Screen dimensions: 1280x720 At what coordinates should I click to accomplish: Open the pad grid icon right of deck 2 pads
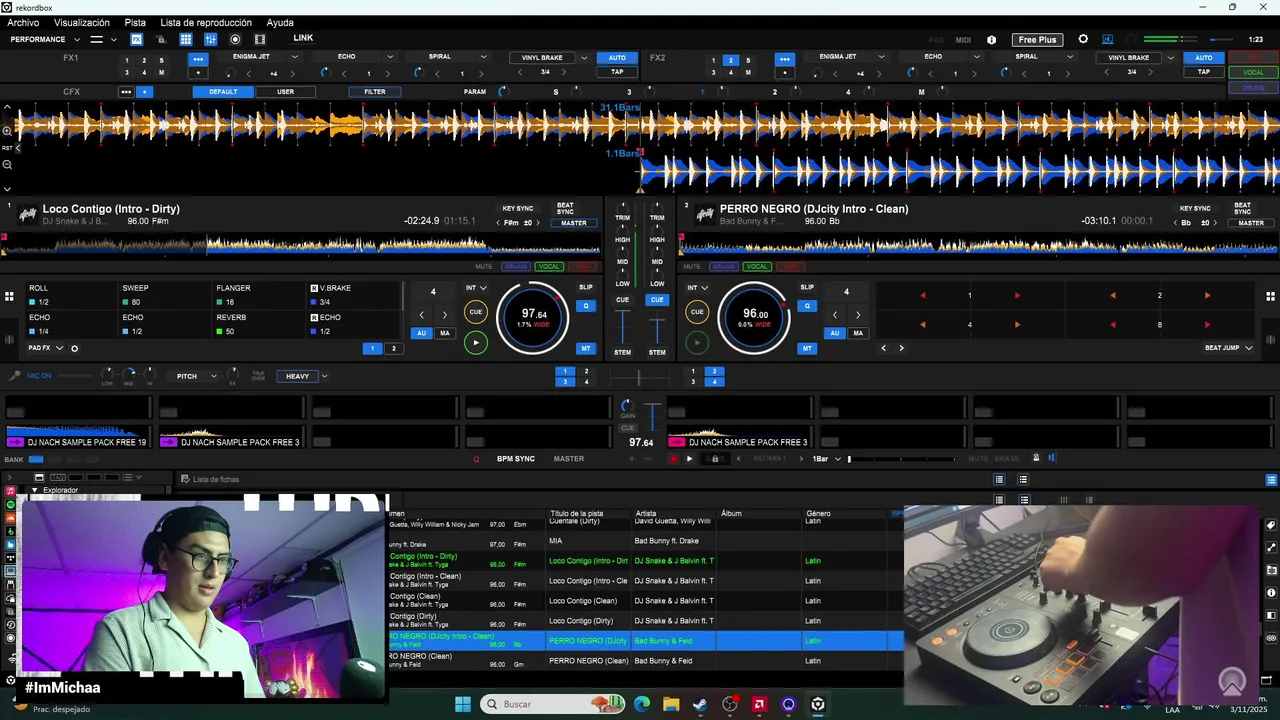coord(1271,296)
